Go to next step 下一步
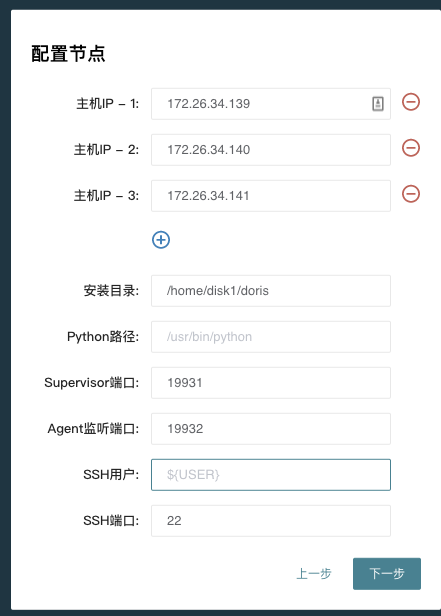This screenshot has height=616, width=441. coord(387,574)
